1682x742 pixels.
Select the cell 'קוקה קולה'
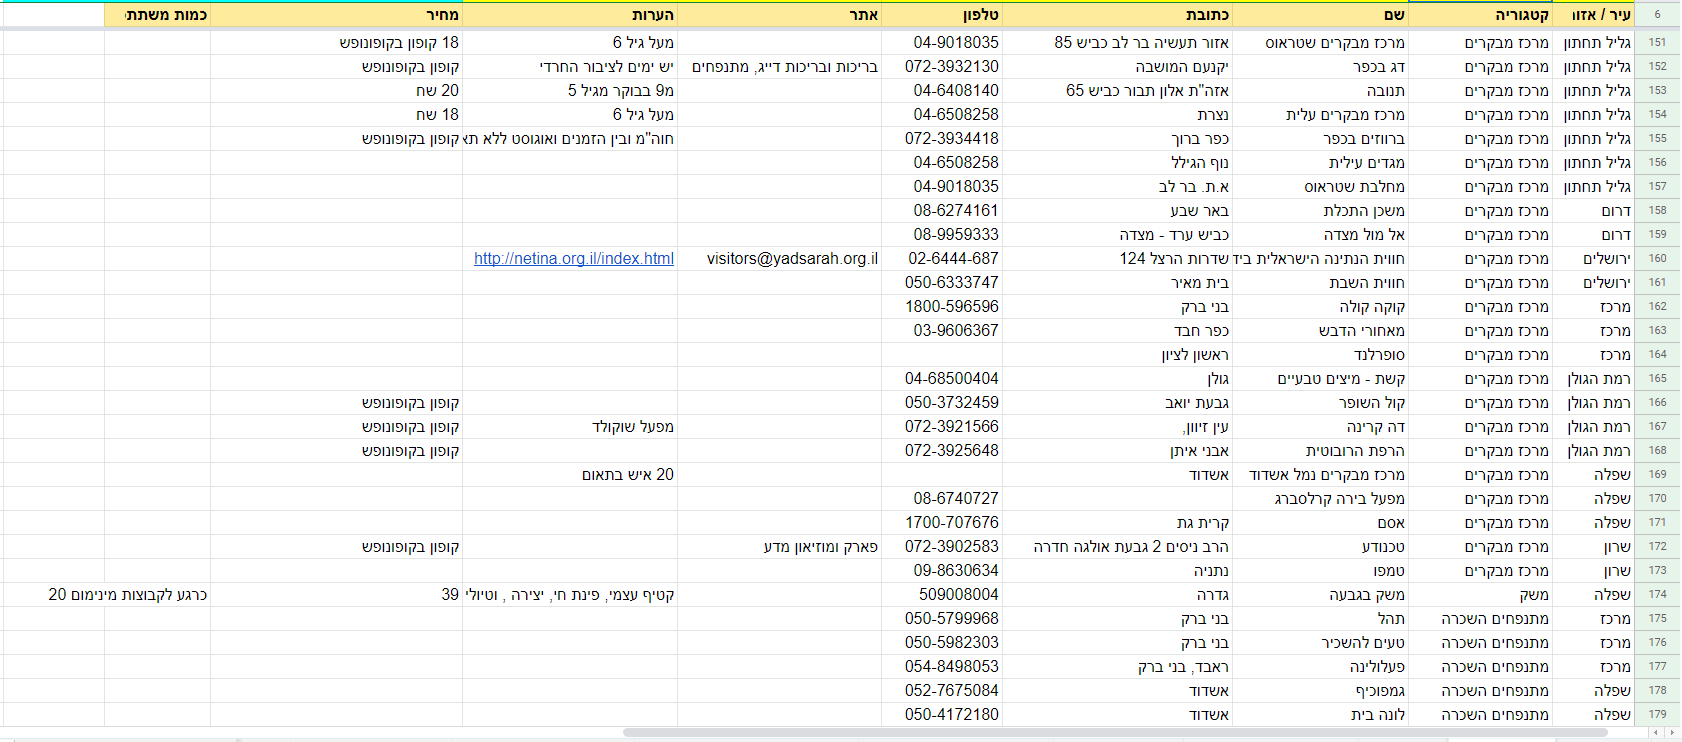1320,307
